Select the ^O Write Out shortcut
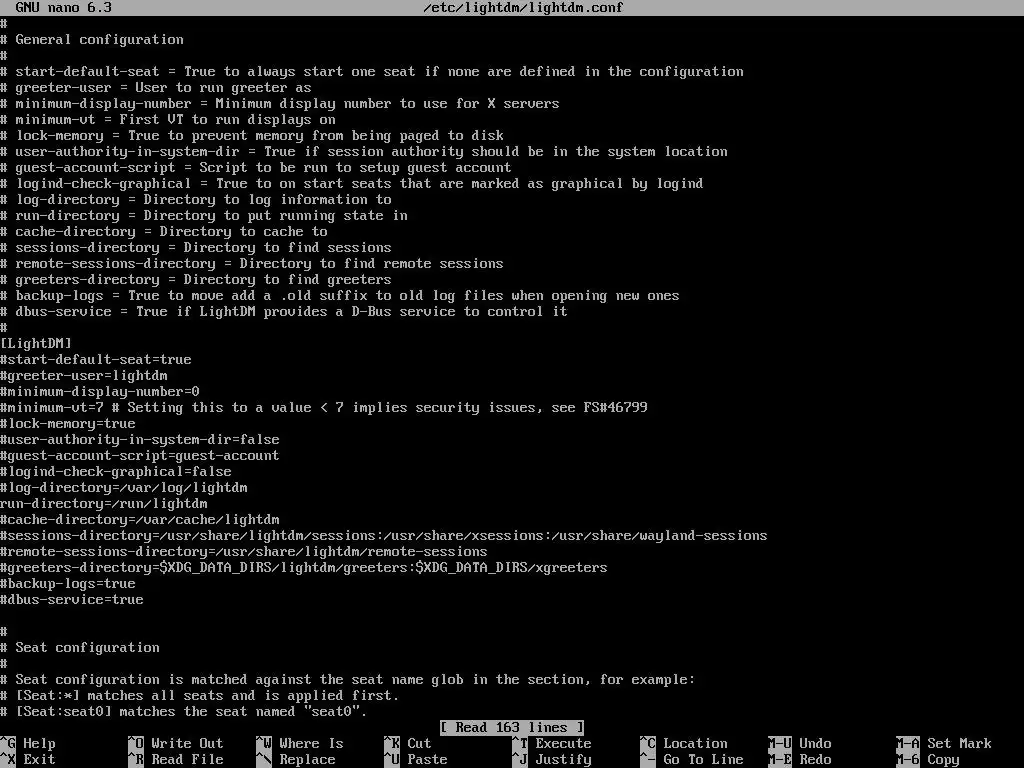 [176, 743]
